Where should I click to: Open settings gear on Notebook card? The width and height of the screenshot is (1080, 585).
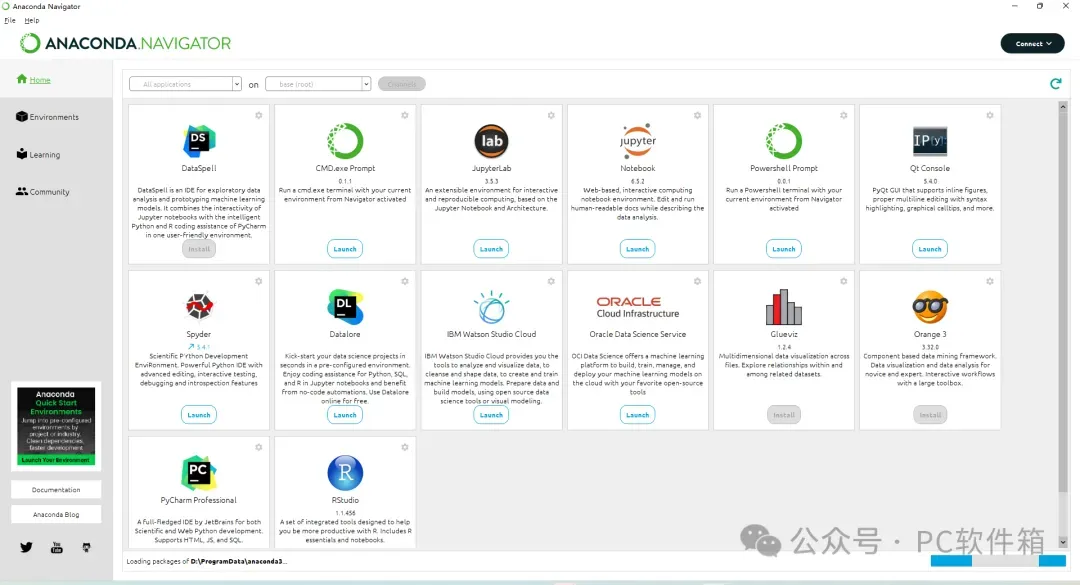pos(697,115)
